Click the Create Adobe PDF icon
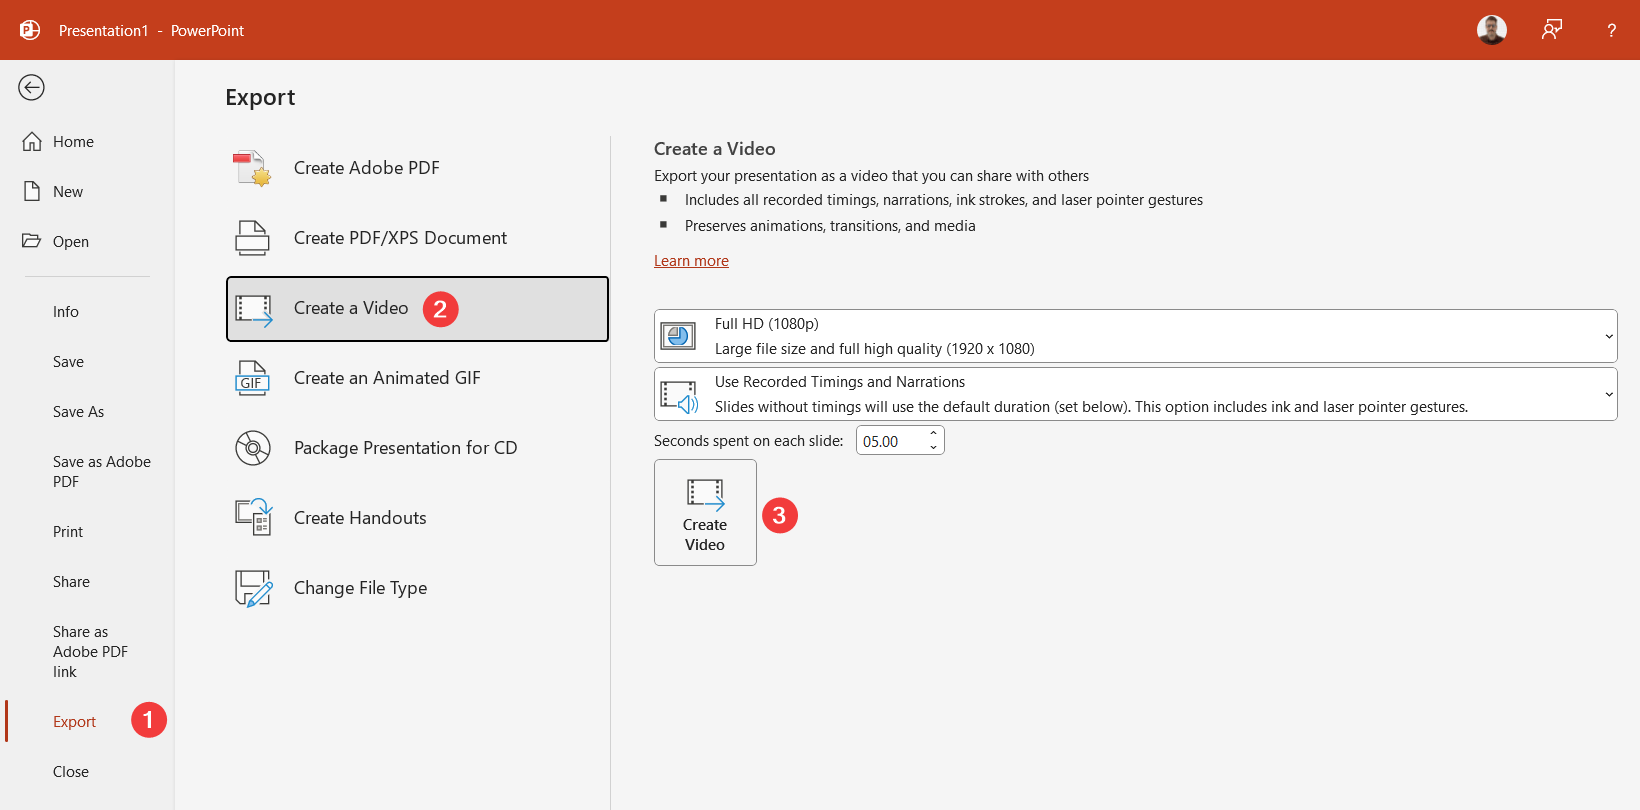The width and height of the screenshot is (1640, 810). pos(252,168)
